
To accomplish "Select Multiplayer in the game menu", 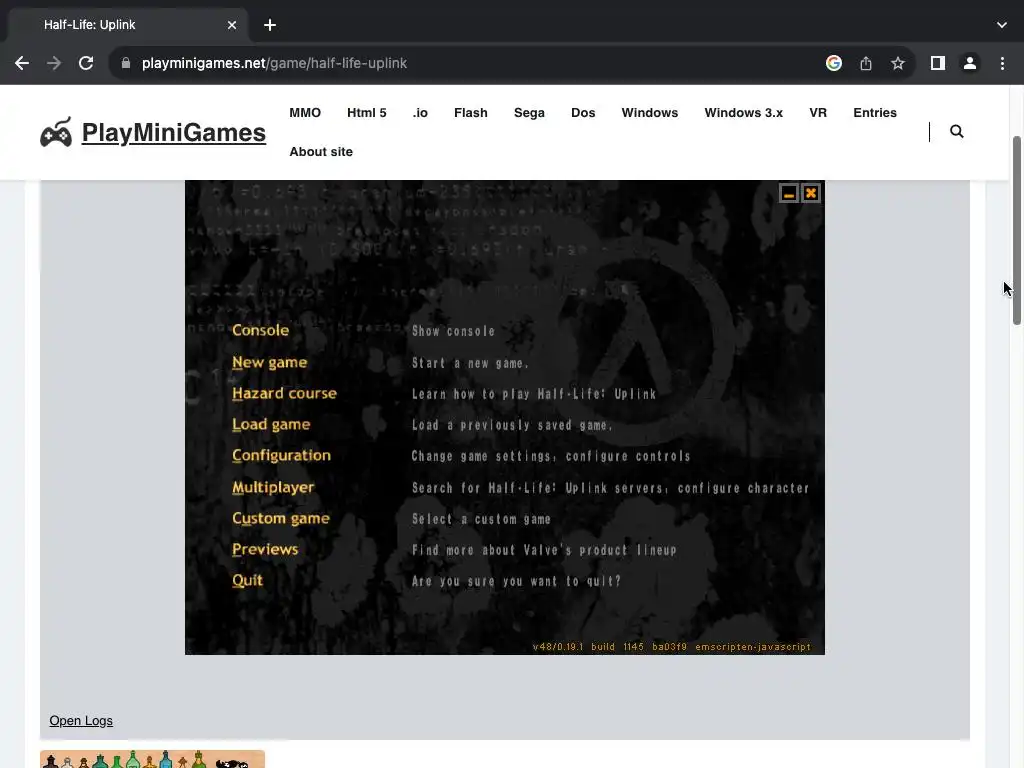I will click(273, 487).
